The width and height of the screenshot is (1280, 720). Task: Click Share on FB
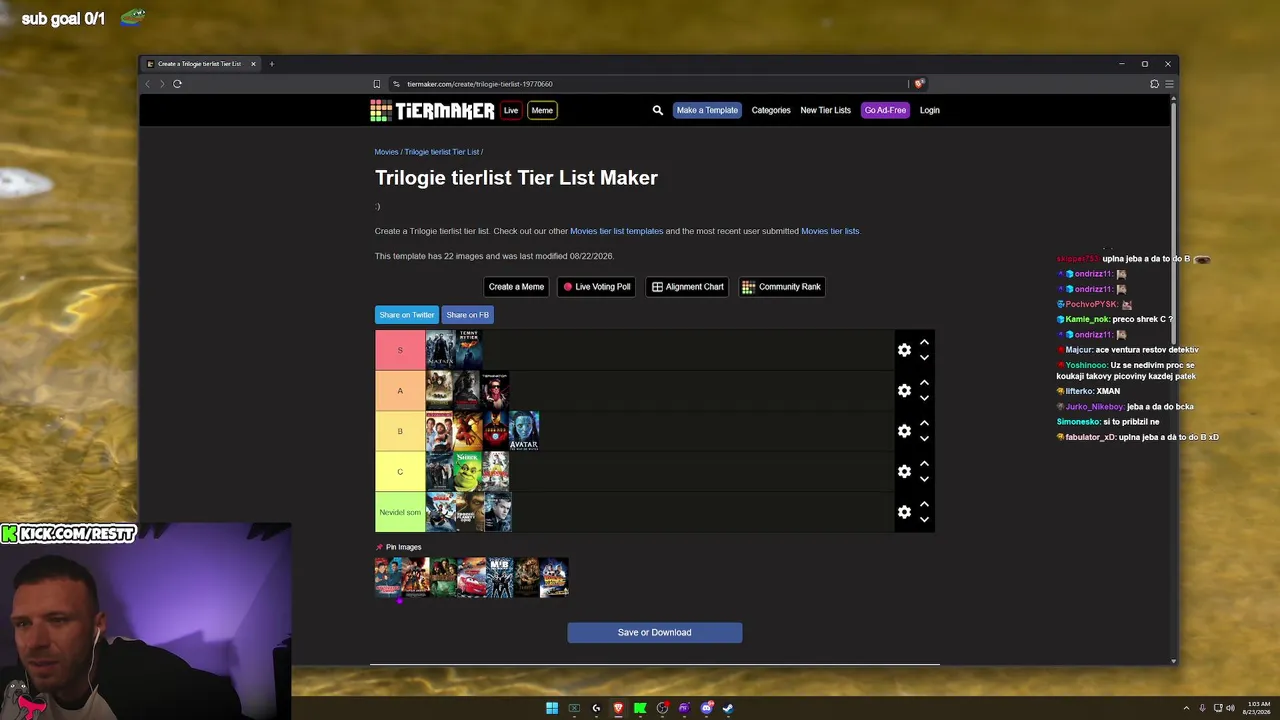(468, 315)
